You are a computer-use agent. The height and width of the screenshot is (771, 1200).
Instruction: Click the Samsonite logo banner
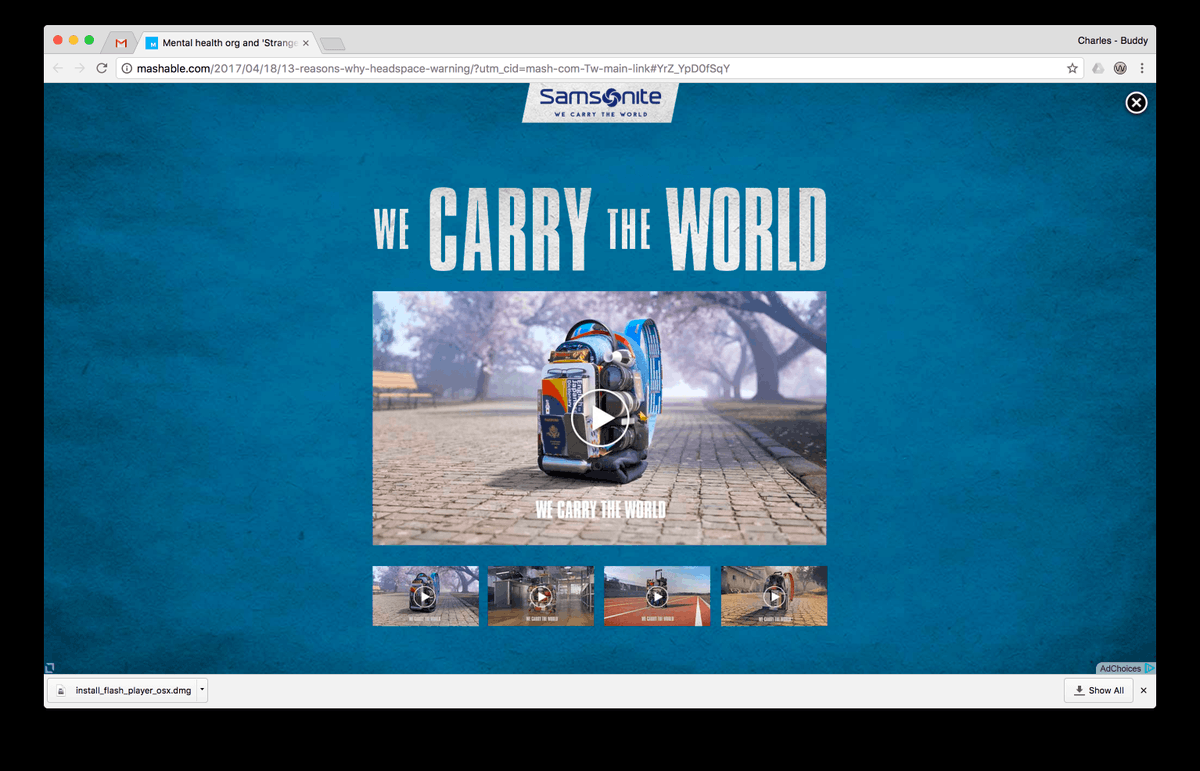coord(600,103)
